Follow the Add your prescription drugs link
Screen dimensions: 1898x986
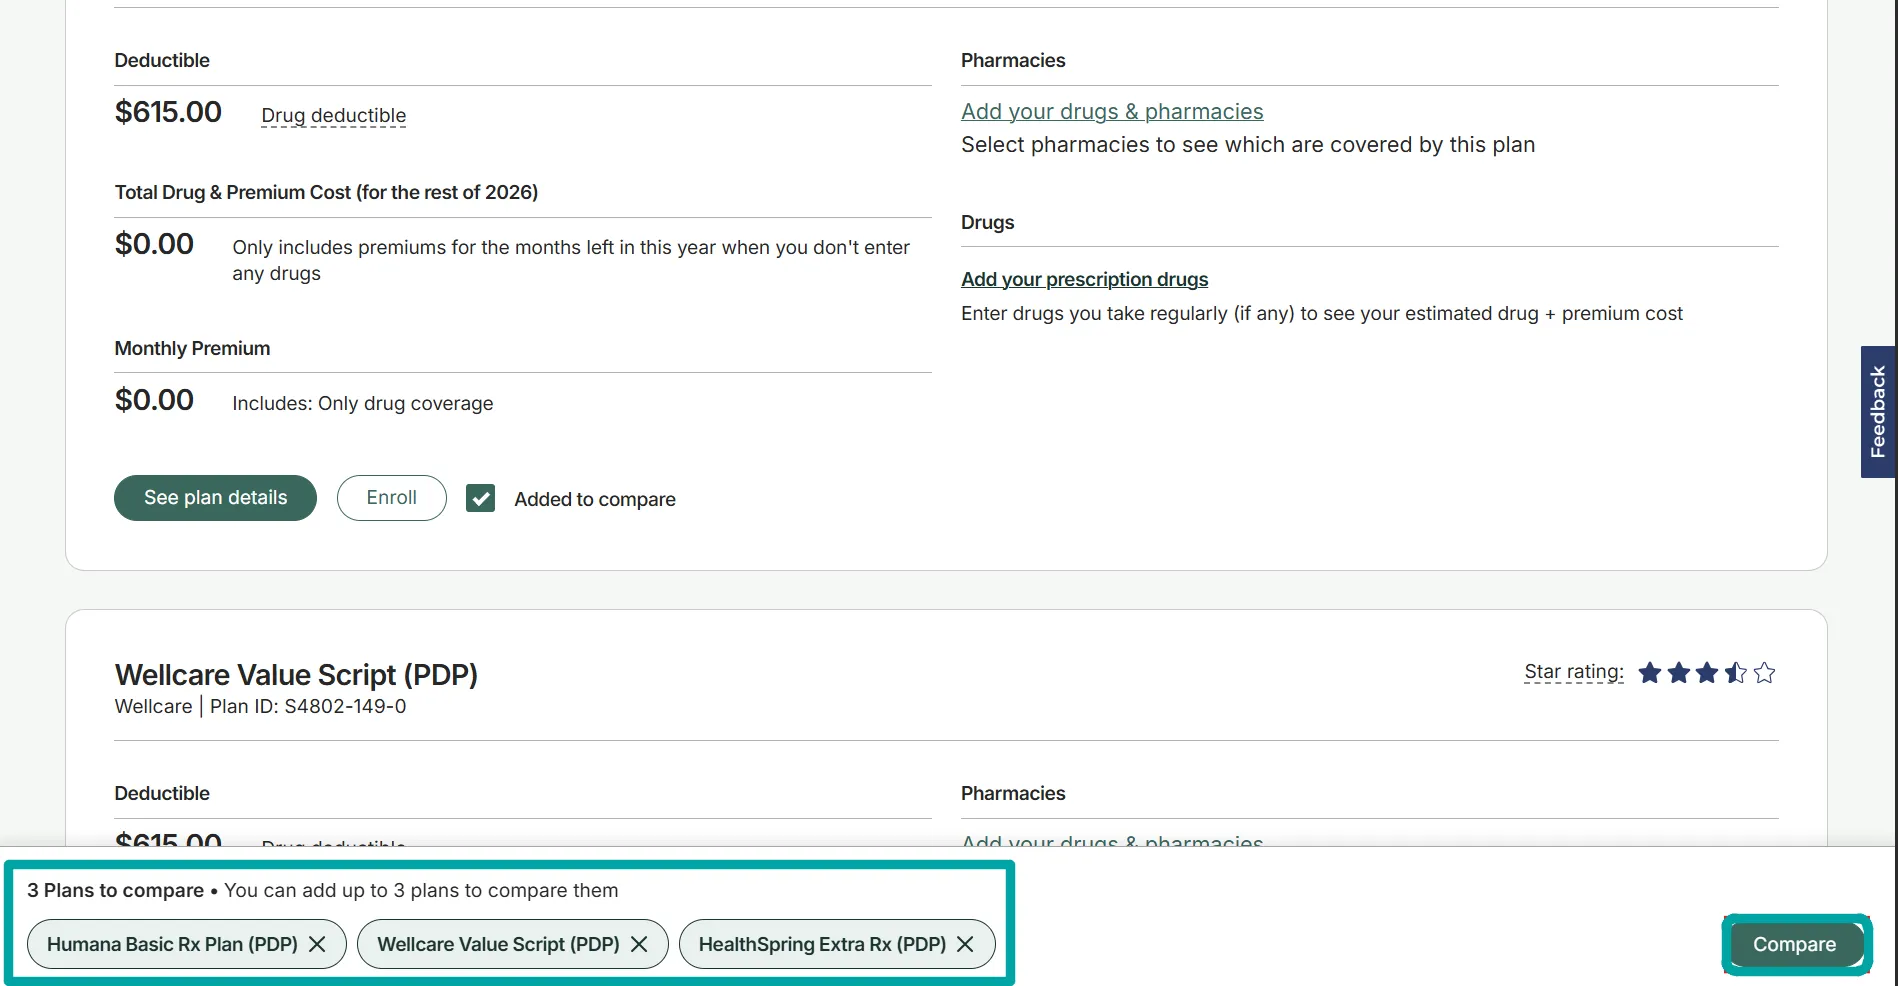tap(1084, 279)
